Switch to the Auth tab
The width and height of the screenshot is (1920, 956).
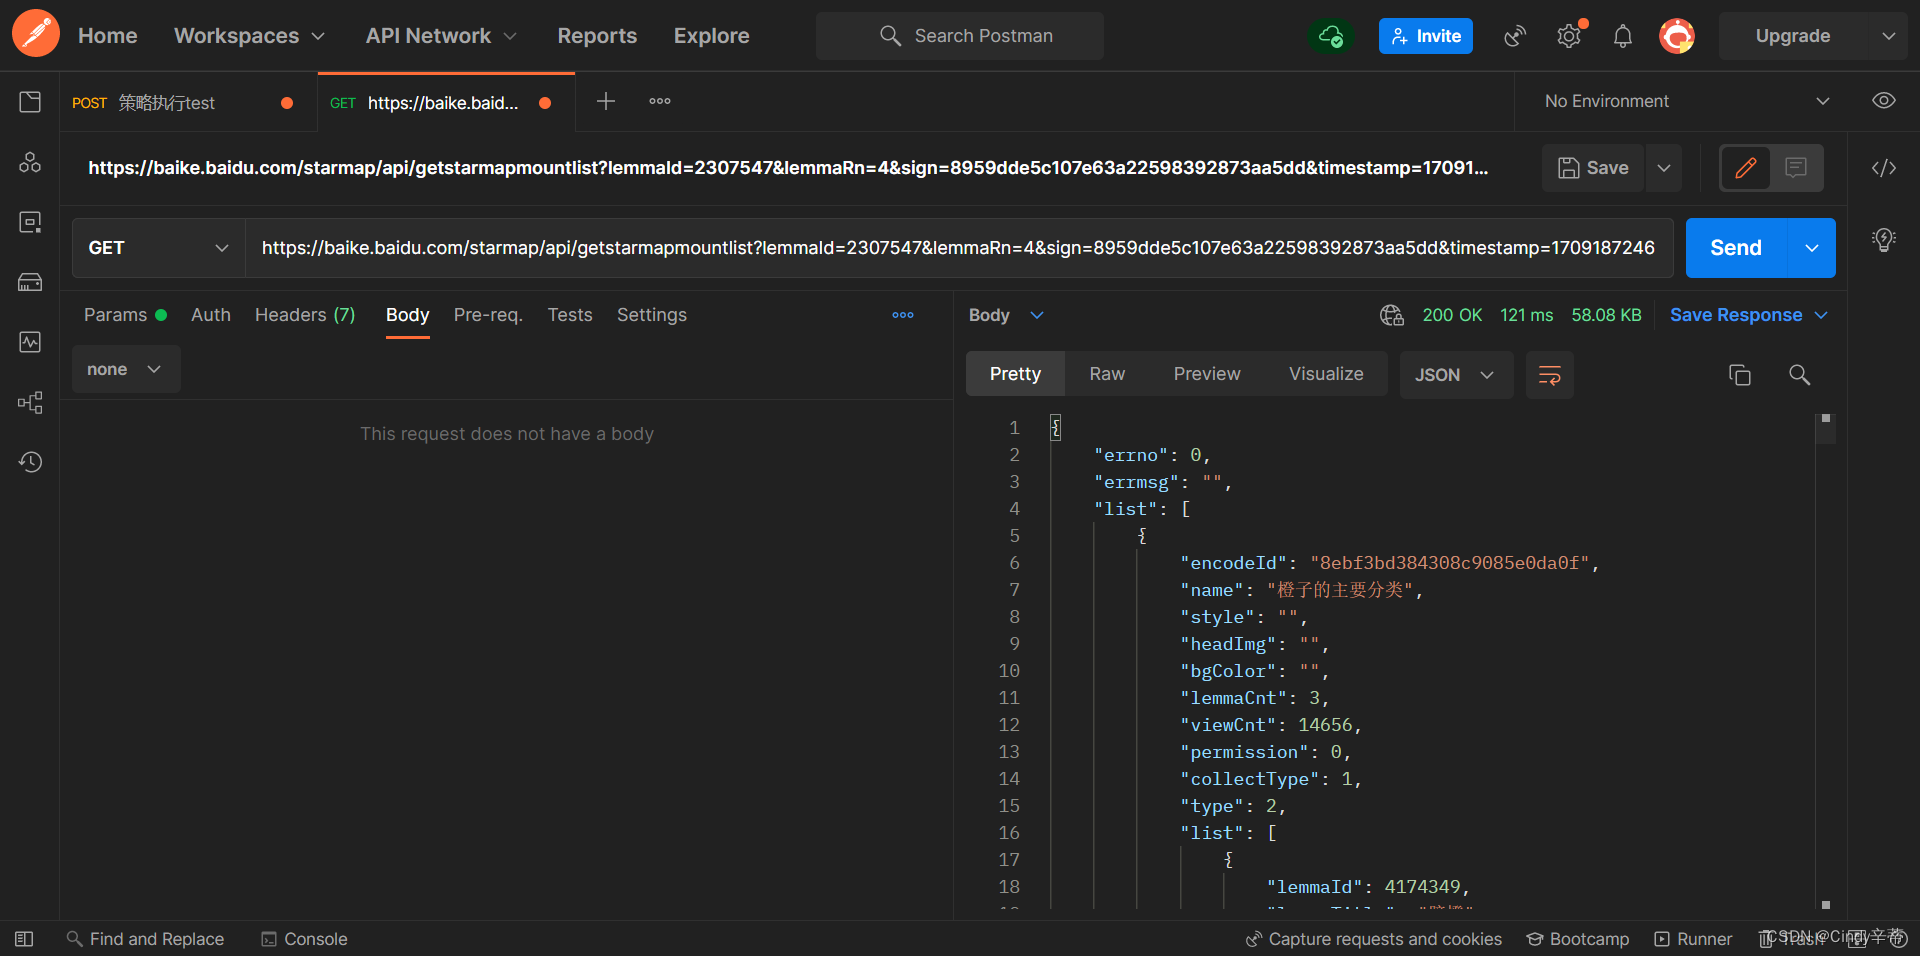click(x=211, y=315)
